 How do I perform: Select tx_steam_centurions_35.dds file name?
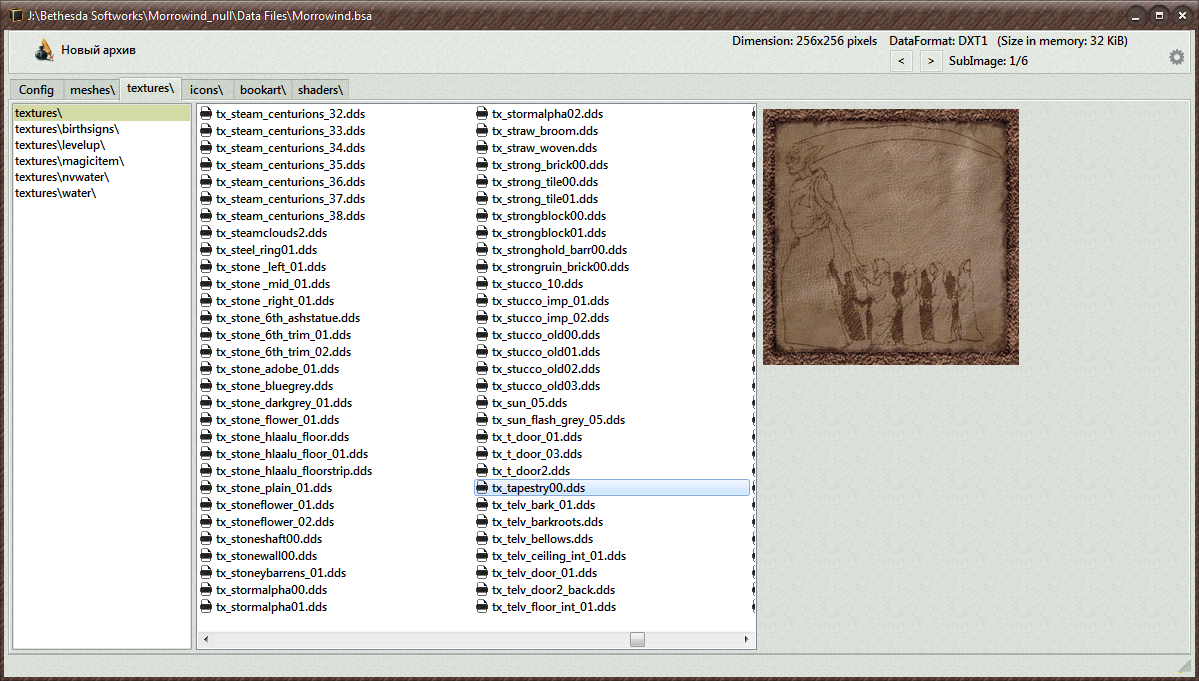(291, 165)
